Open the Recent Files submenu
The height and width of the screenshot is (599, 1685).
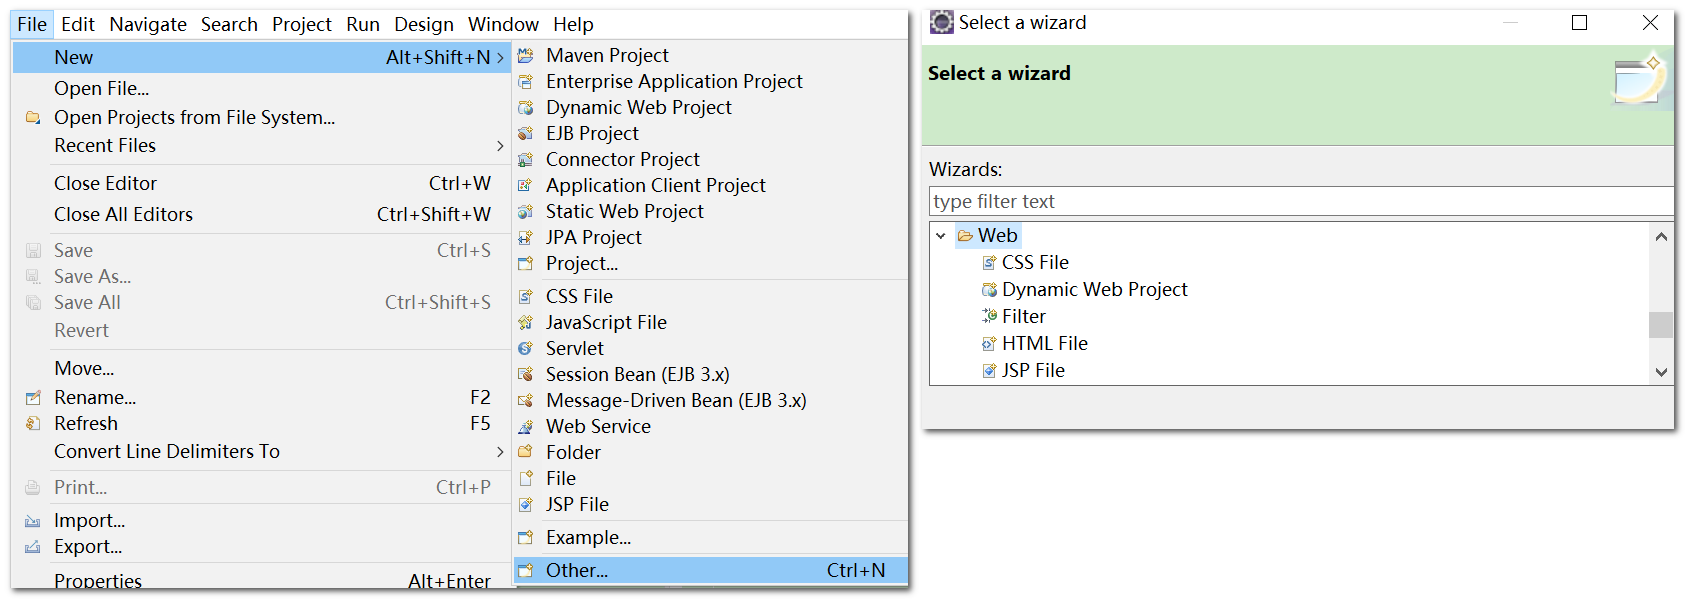coord(105,145)
